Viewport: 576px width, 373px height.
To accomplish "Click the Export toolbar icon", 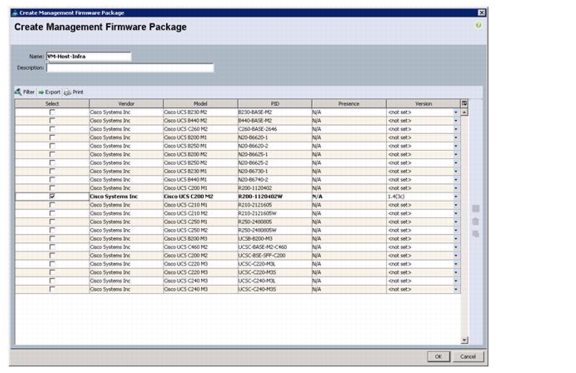I will pos(49,92).
